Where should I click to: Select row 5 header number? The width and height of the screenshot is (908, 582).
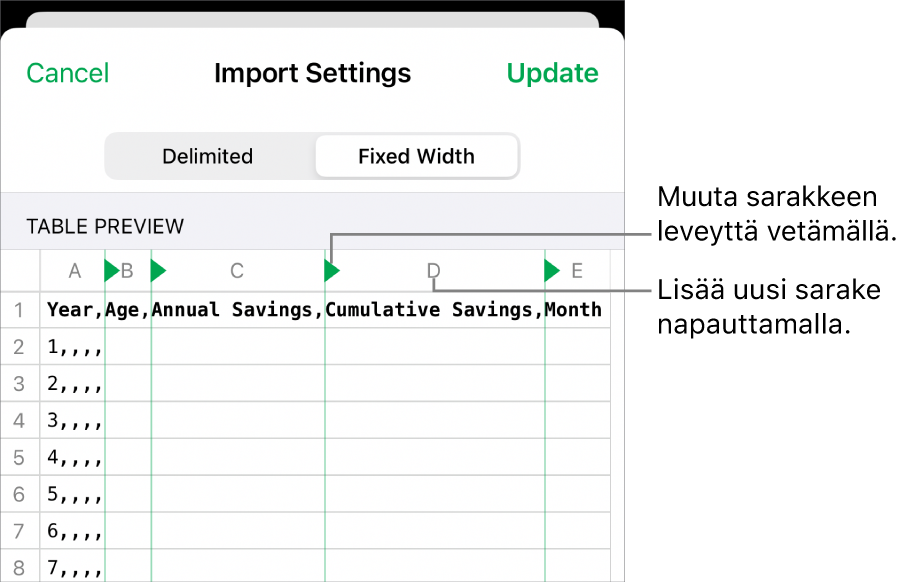(19, 458)
